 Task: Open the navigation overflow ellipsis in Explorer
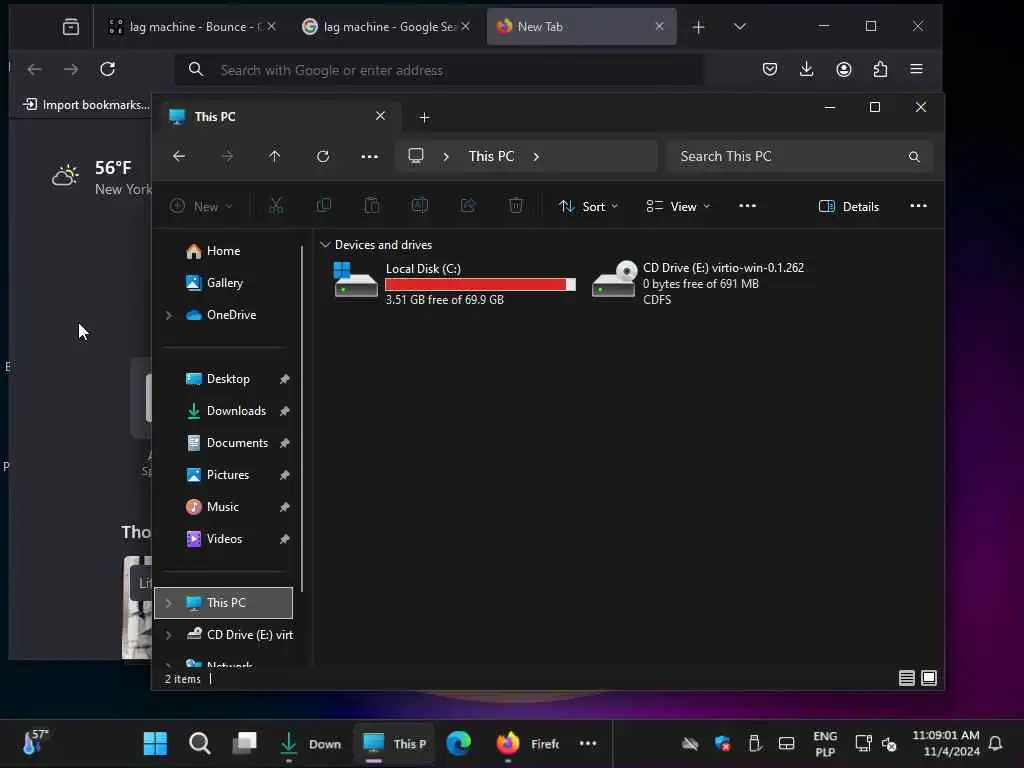point(370,157)
